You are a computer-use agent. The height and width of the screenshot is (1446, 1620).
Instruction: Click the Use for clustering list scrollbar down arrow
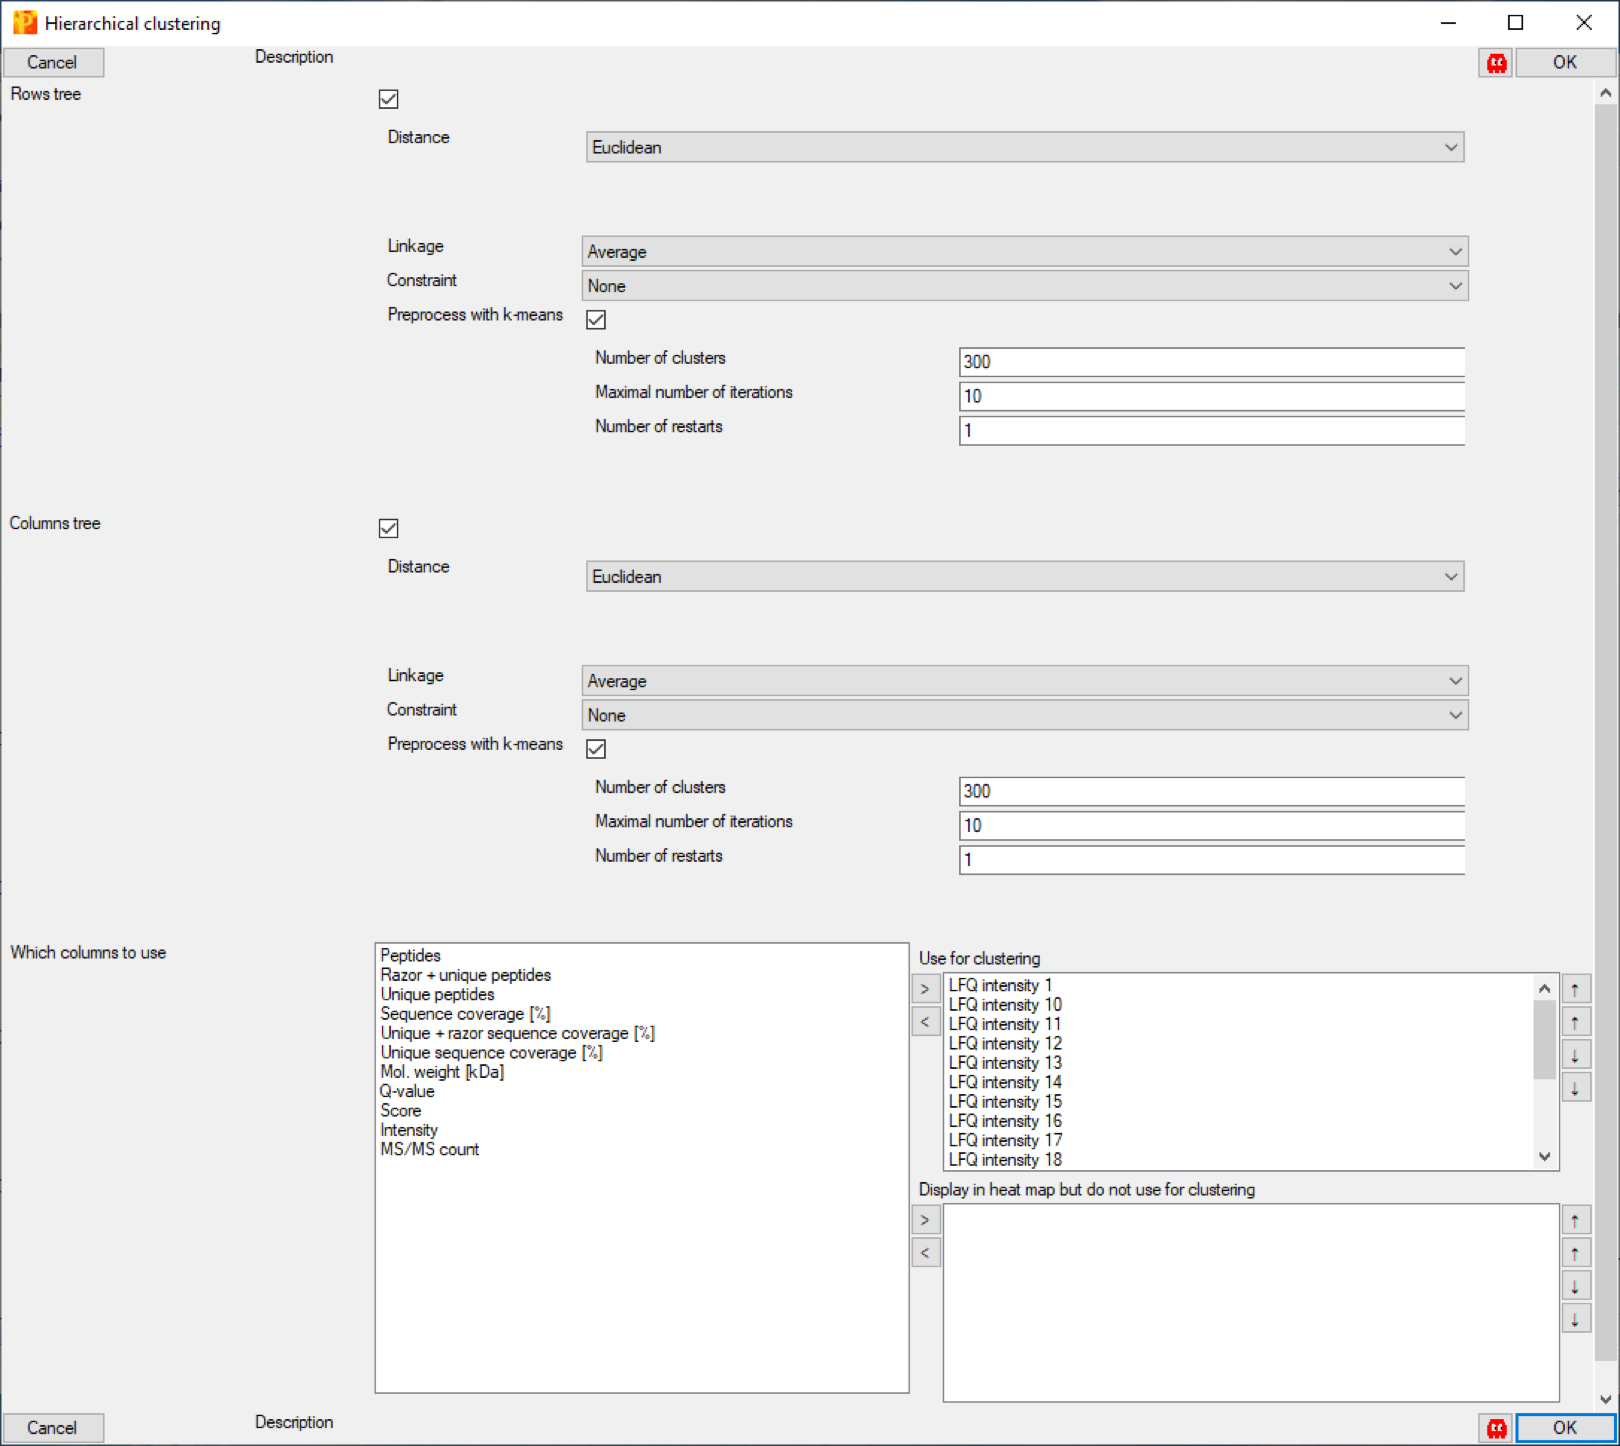pyautogui.click(x=1545, y=1157)
